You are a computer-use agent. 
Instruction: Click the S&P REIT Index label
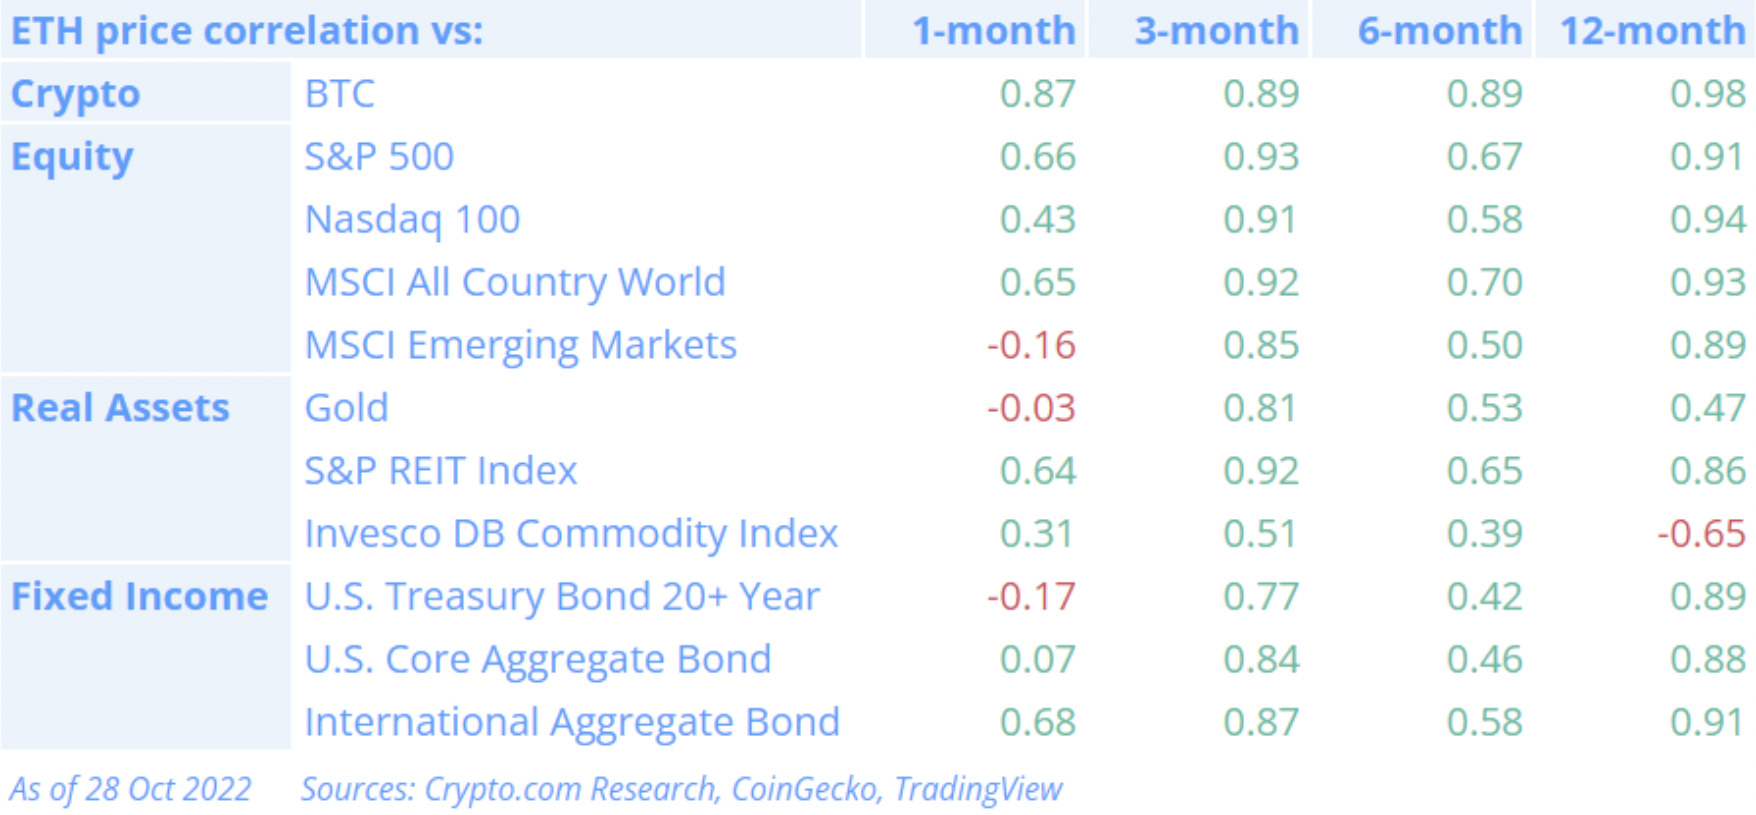point(441,471)
